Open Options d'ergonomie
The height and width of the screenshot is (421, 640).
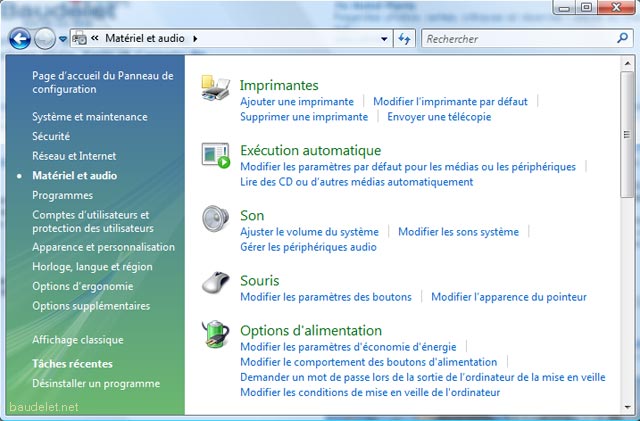[x=83, y=286]
